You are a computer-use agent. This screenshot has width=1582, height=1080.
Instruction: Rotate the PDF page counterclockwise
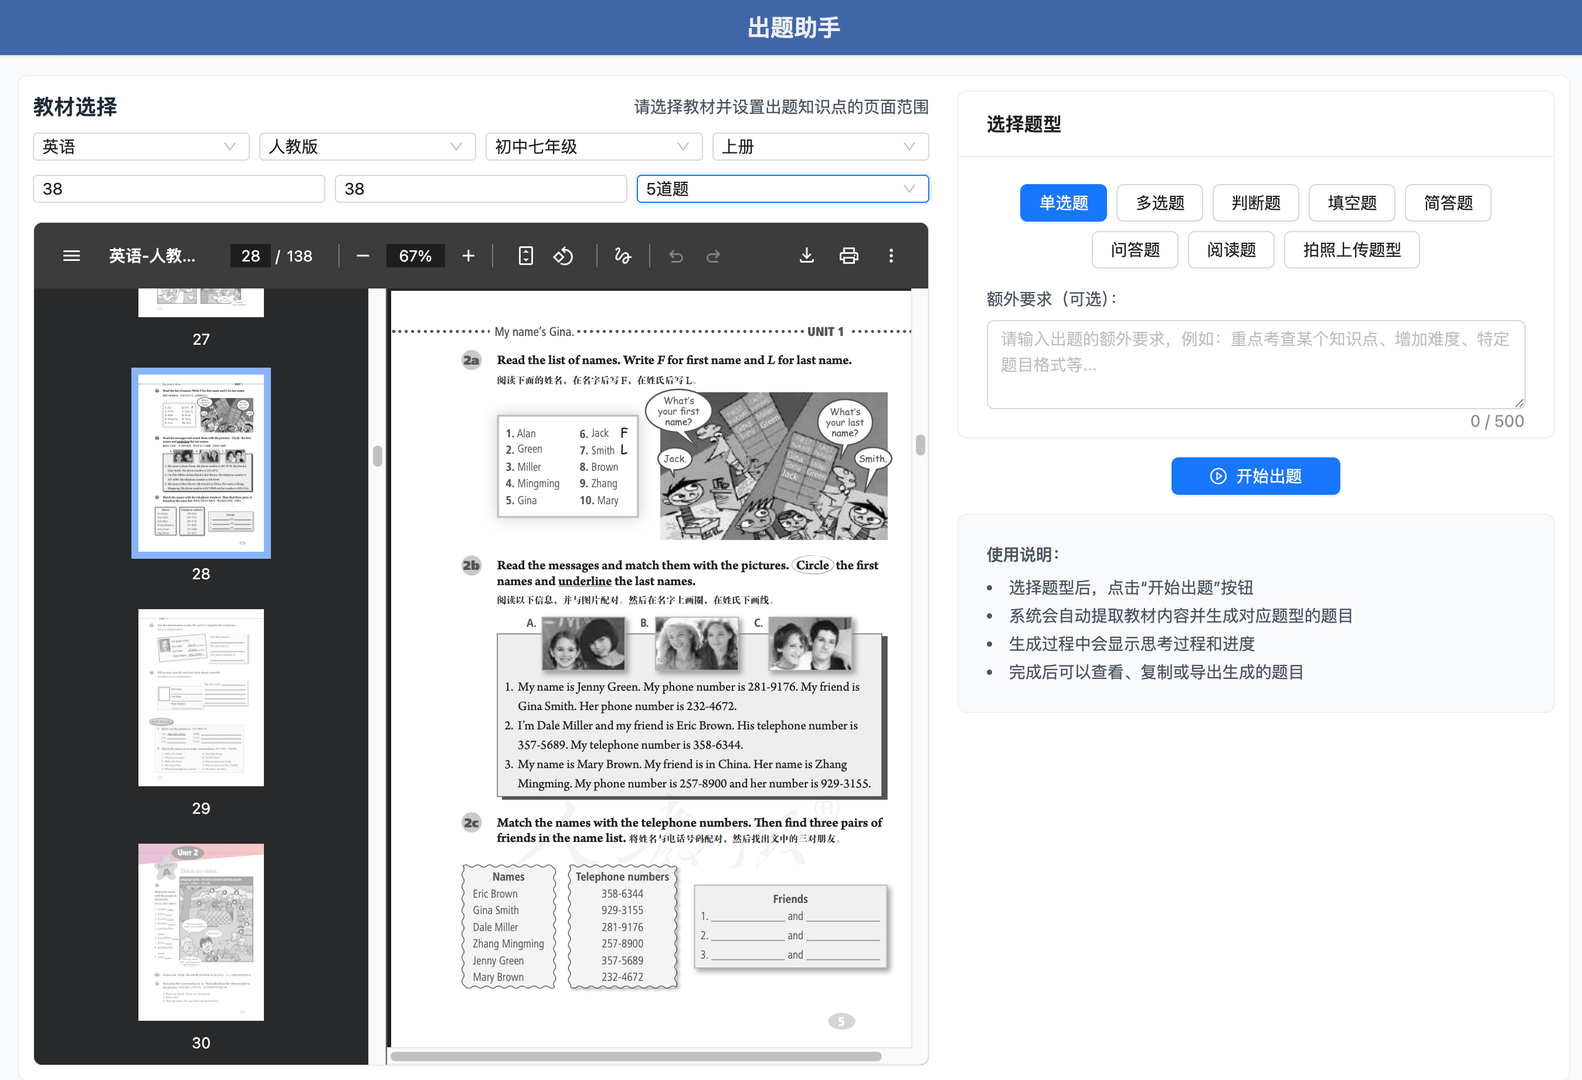click(x=563, y=256)
